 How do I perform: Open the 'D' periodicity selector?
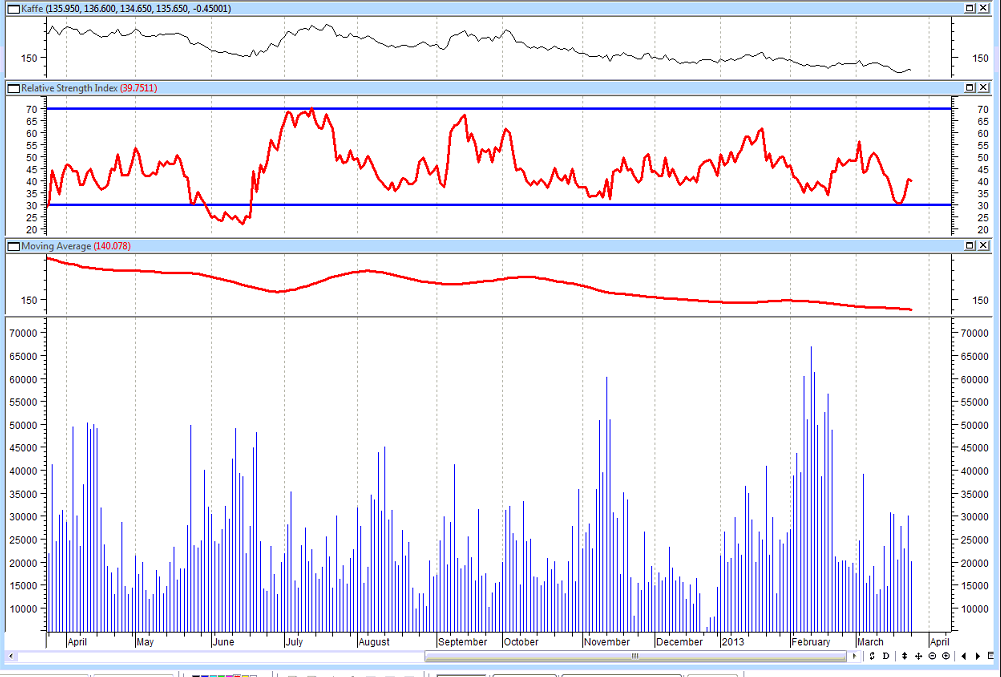pyautogui.click(x=886, y=656)
